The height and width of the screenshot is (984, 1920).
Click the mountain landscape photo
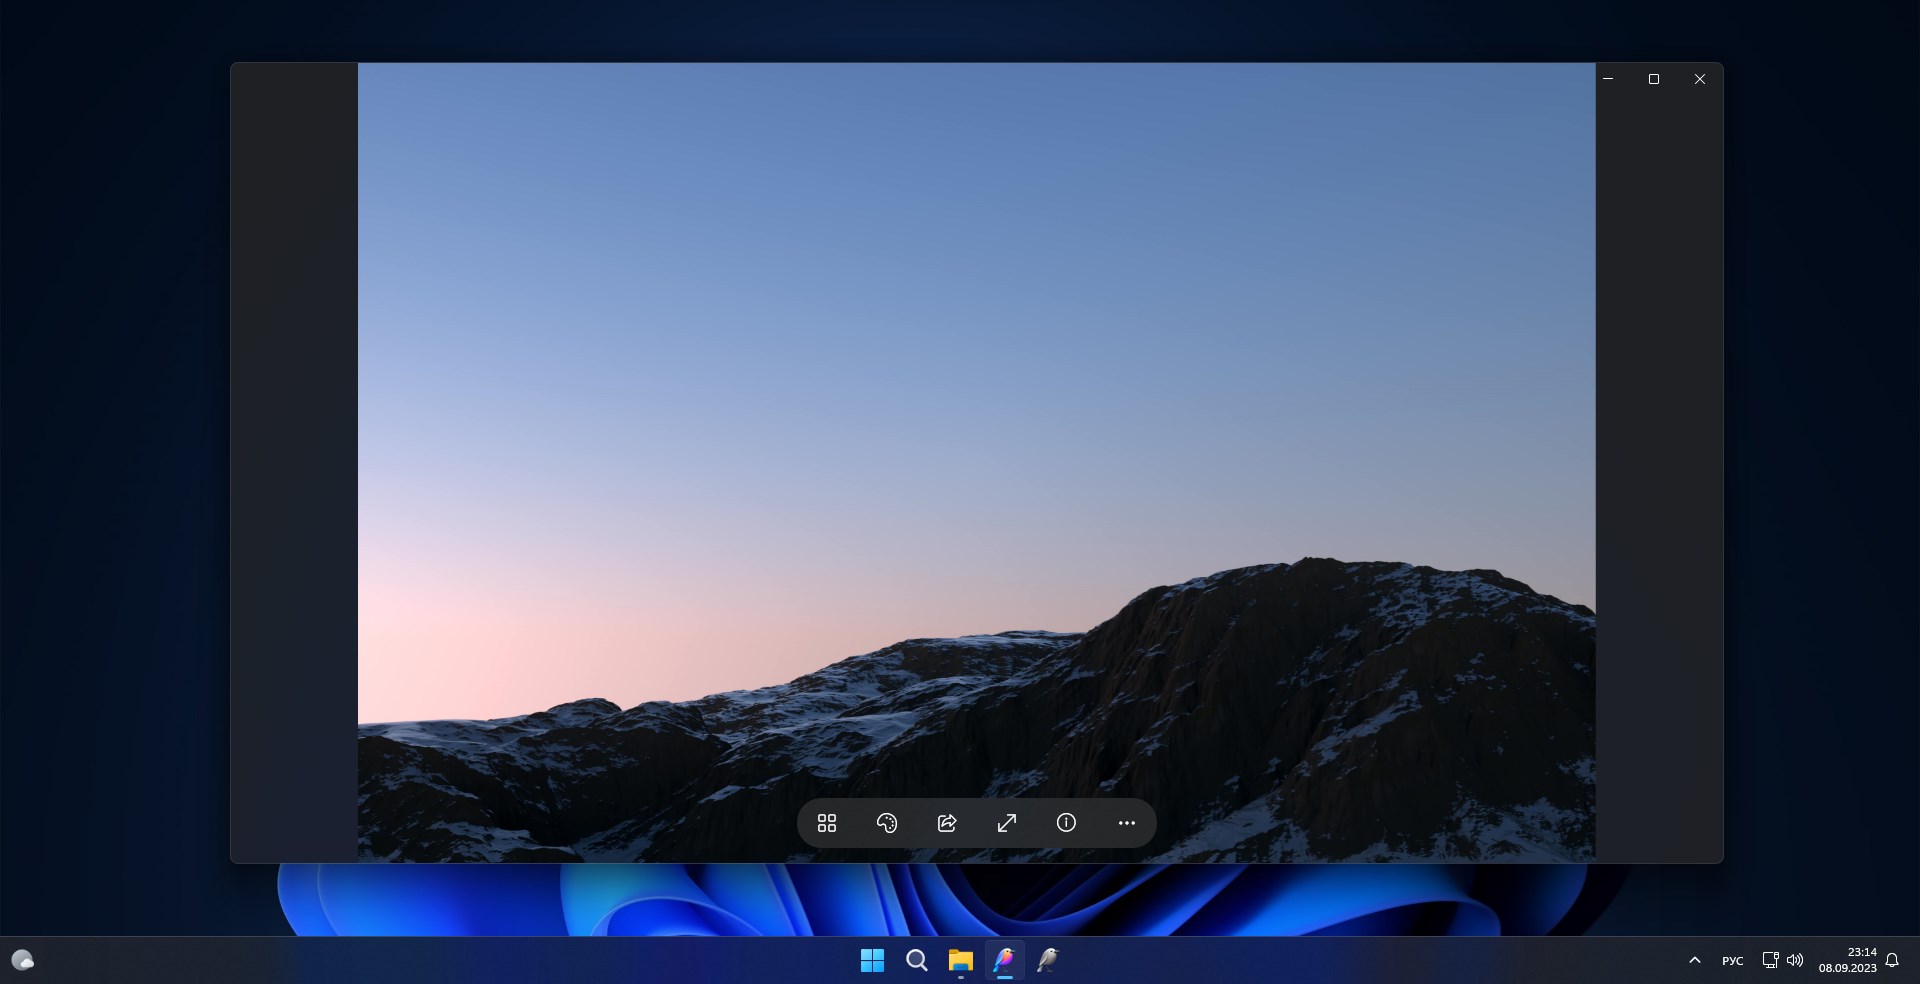coord(976,462)
